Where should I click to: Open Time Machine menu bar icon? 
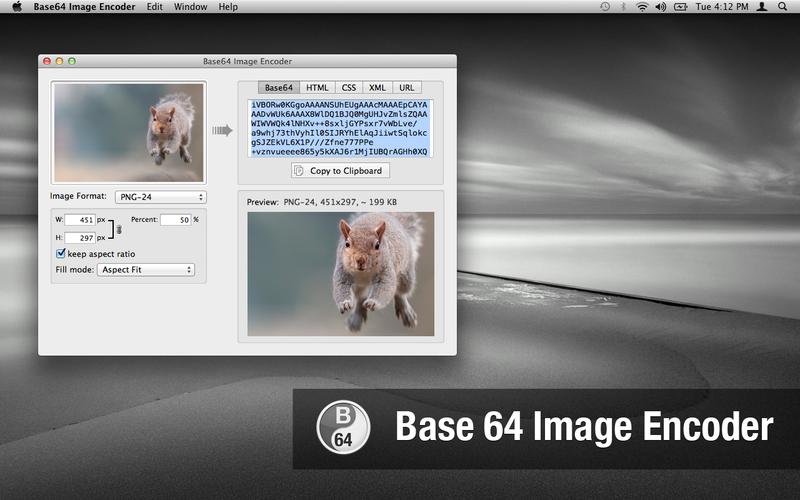coord(604,7)
